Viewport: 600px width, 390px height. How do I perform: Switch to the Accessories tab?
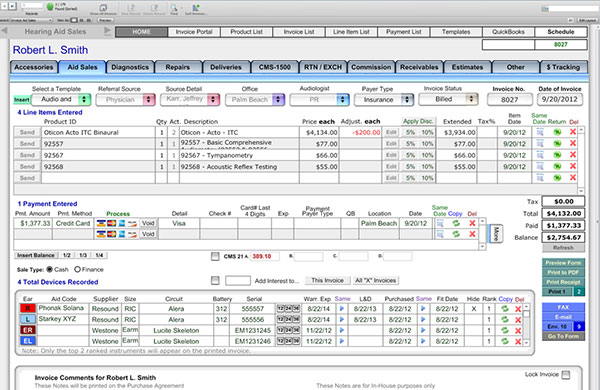point(34,67)
